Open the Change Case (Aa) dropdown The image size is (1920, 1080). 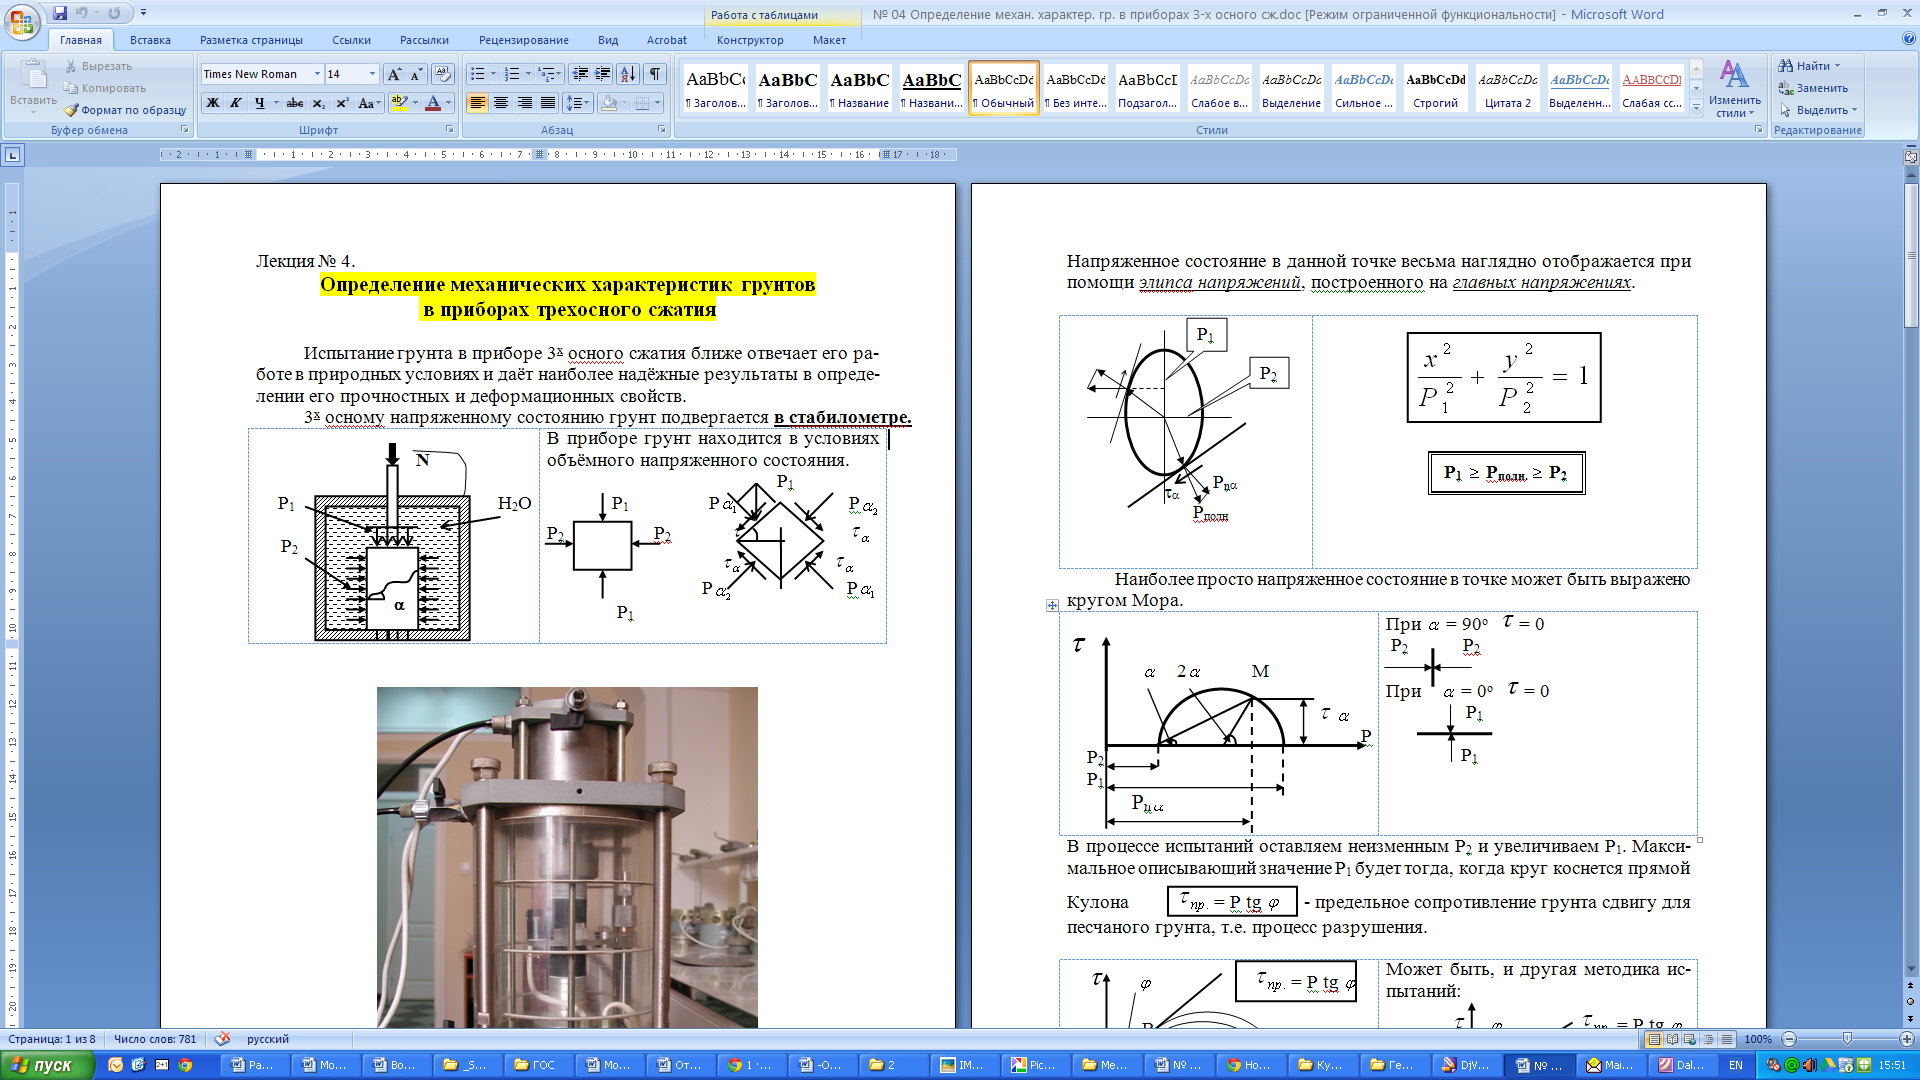tap(369, 103)
